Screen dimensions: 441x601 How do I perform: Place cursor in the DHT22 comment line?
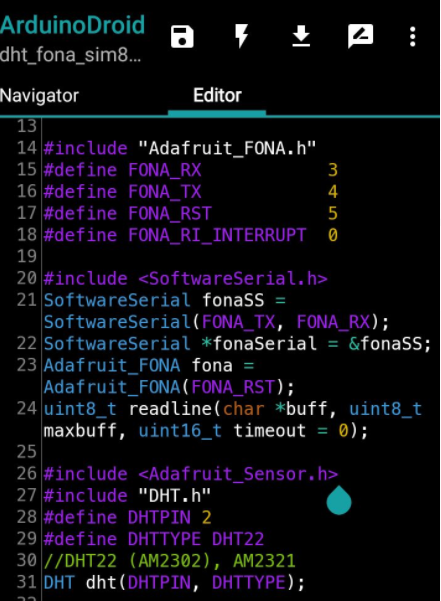(x=169, y=561)
